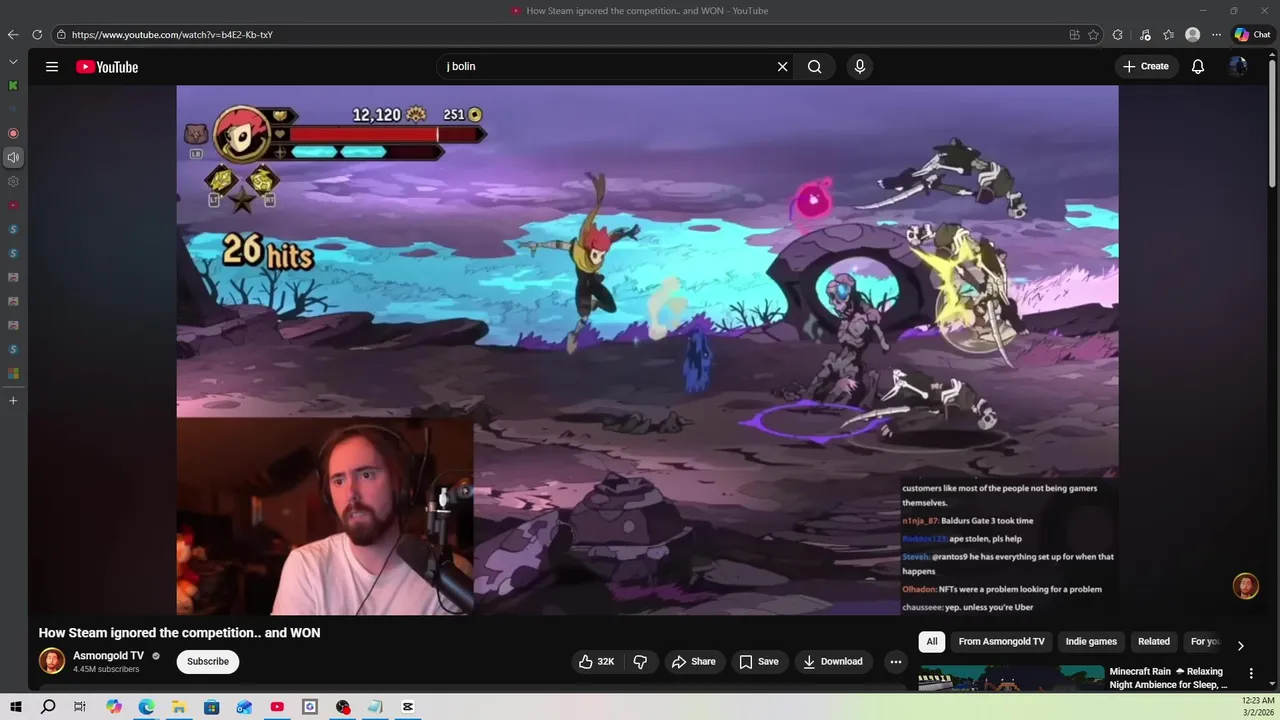Image resolution: width=1280 pixels, height=720 pixels.
Task: Go back in the browser
Action: [x=13, y=35]
